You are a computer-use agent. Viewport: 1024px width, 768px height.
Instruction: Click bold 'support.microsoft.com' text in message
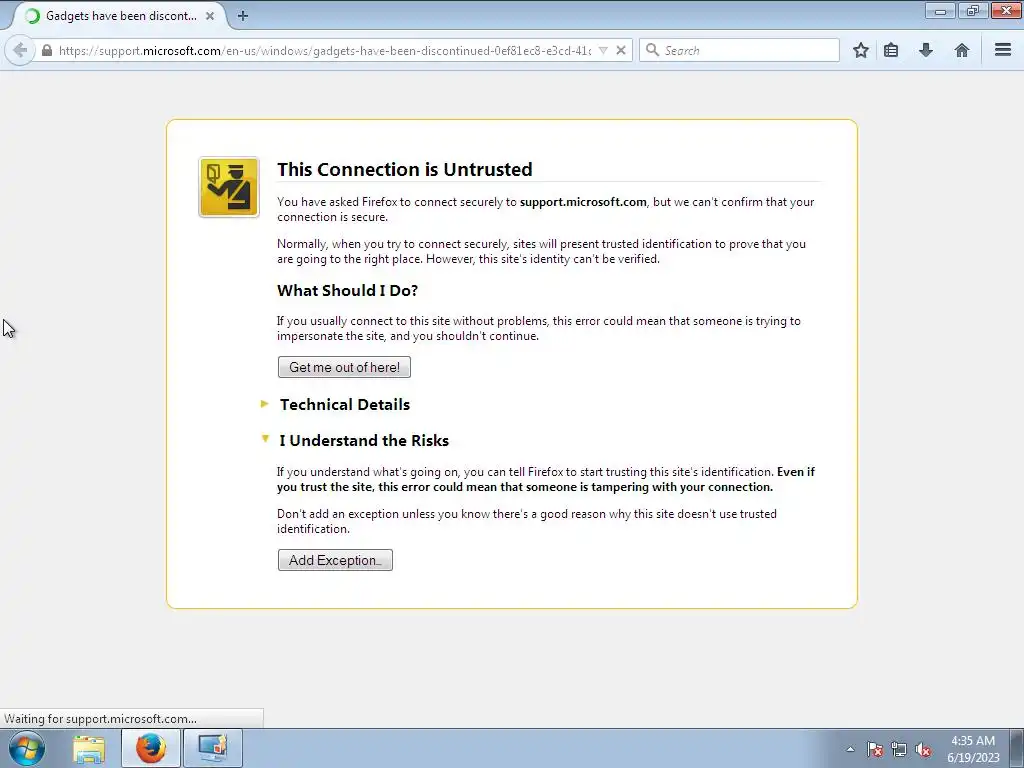click(583, 202)
